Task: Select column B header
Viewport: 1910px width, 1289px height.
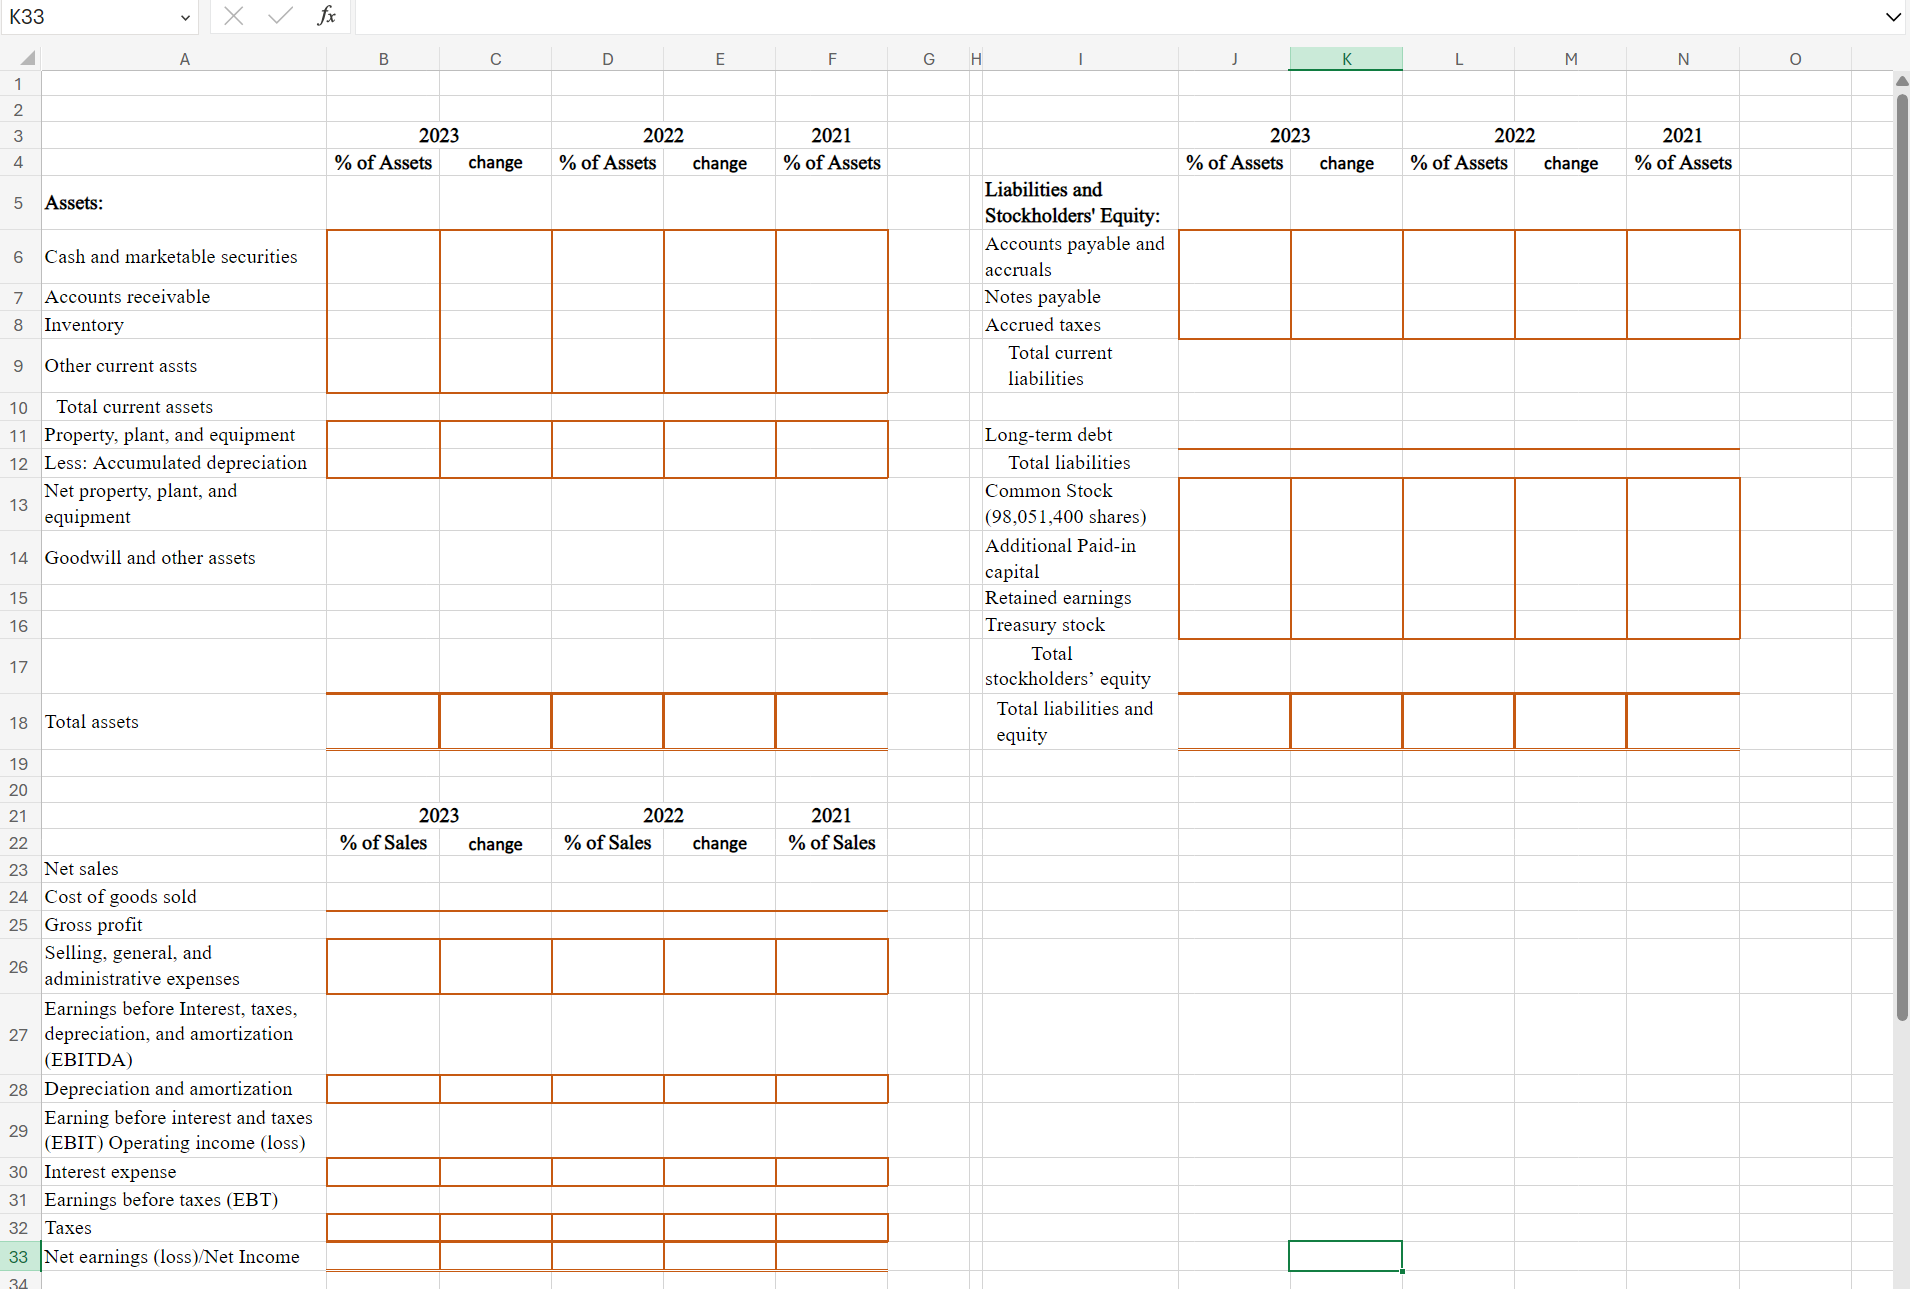Action: coord(382,58)
